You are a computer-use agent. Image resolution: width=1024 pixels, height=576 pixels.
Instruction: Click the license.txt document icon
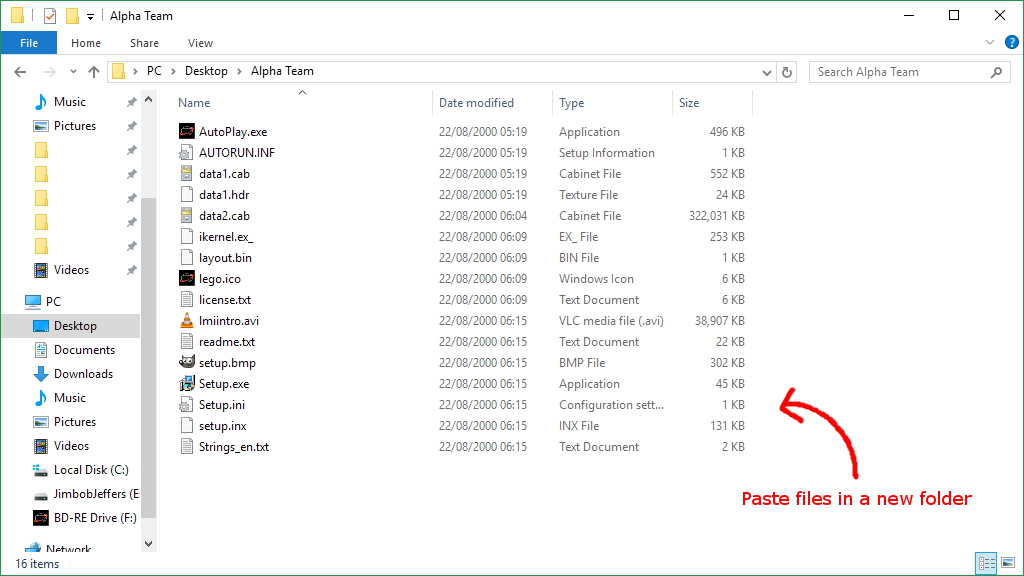pos(187,299)
